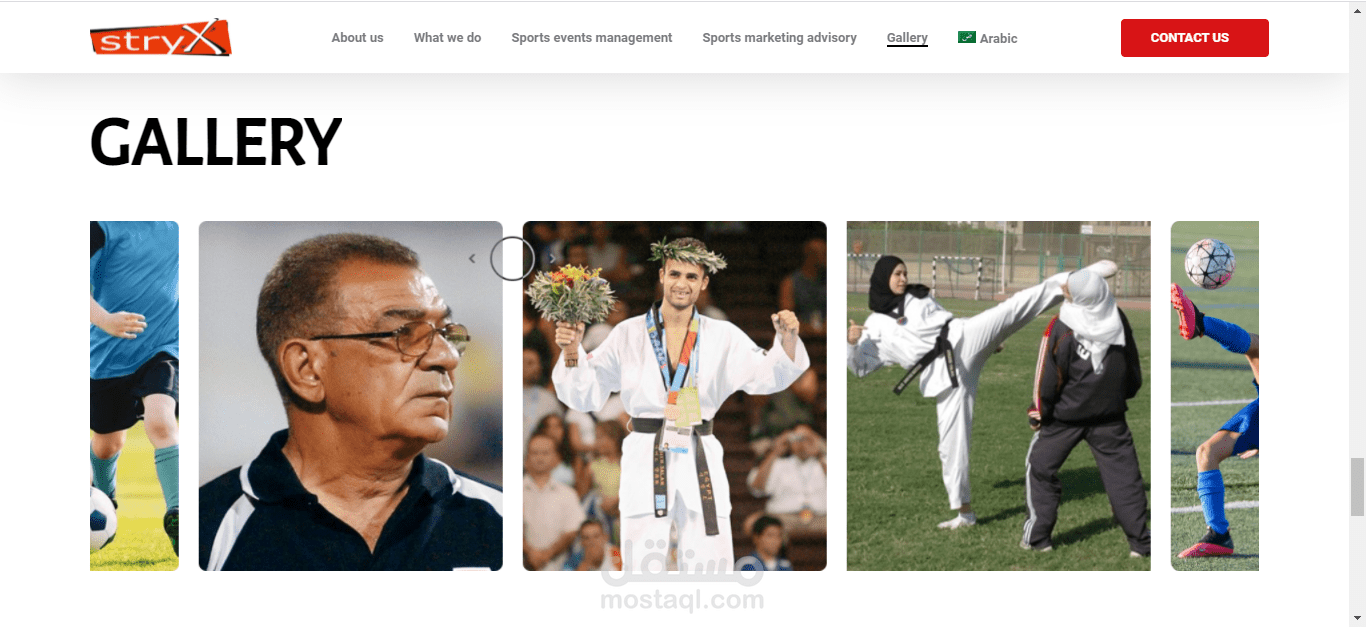Click the vertical scrollbar thumb
This screenshot has height=627, width=1366.
coord(1357,487)
